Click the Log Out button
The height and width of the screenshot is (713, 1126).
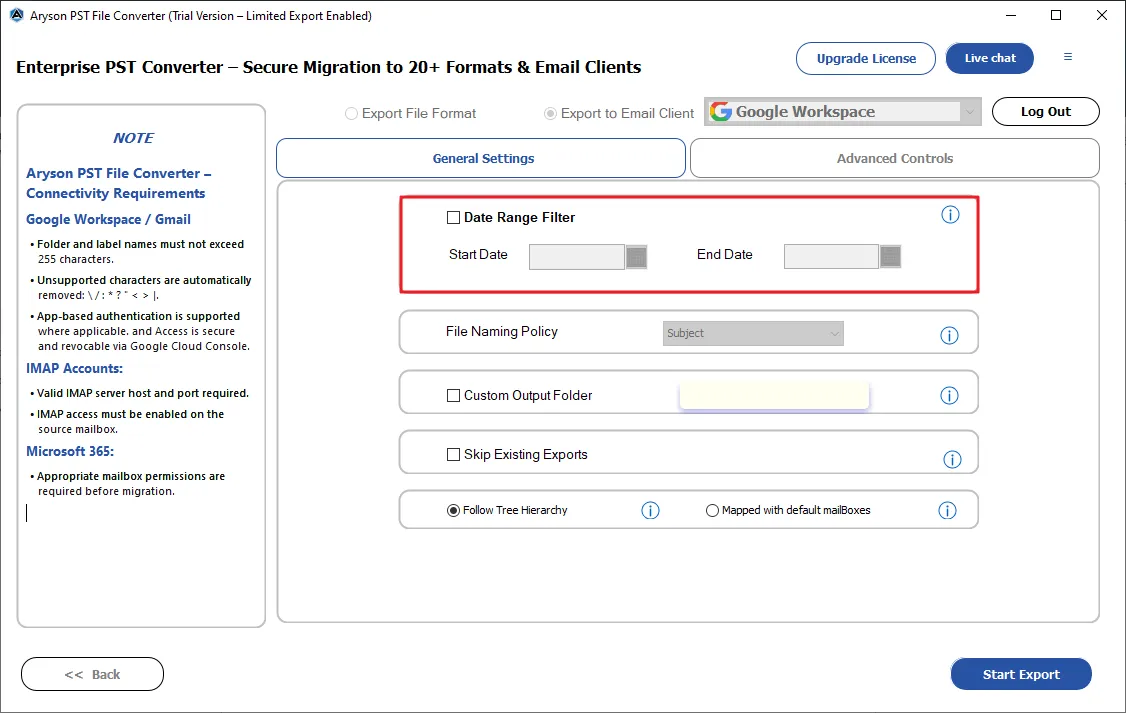point(1046,111)
